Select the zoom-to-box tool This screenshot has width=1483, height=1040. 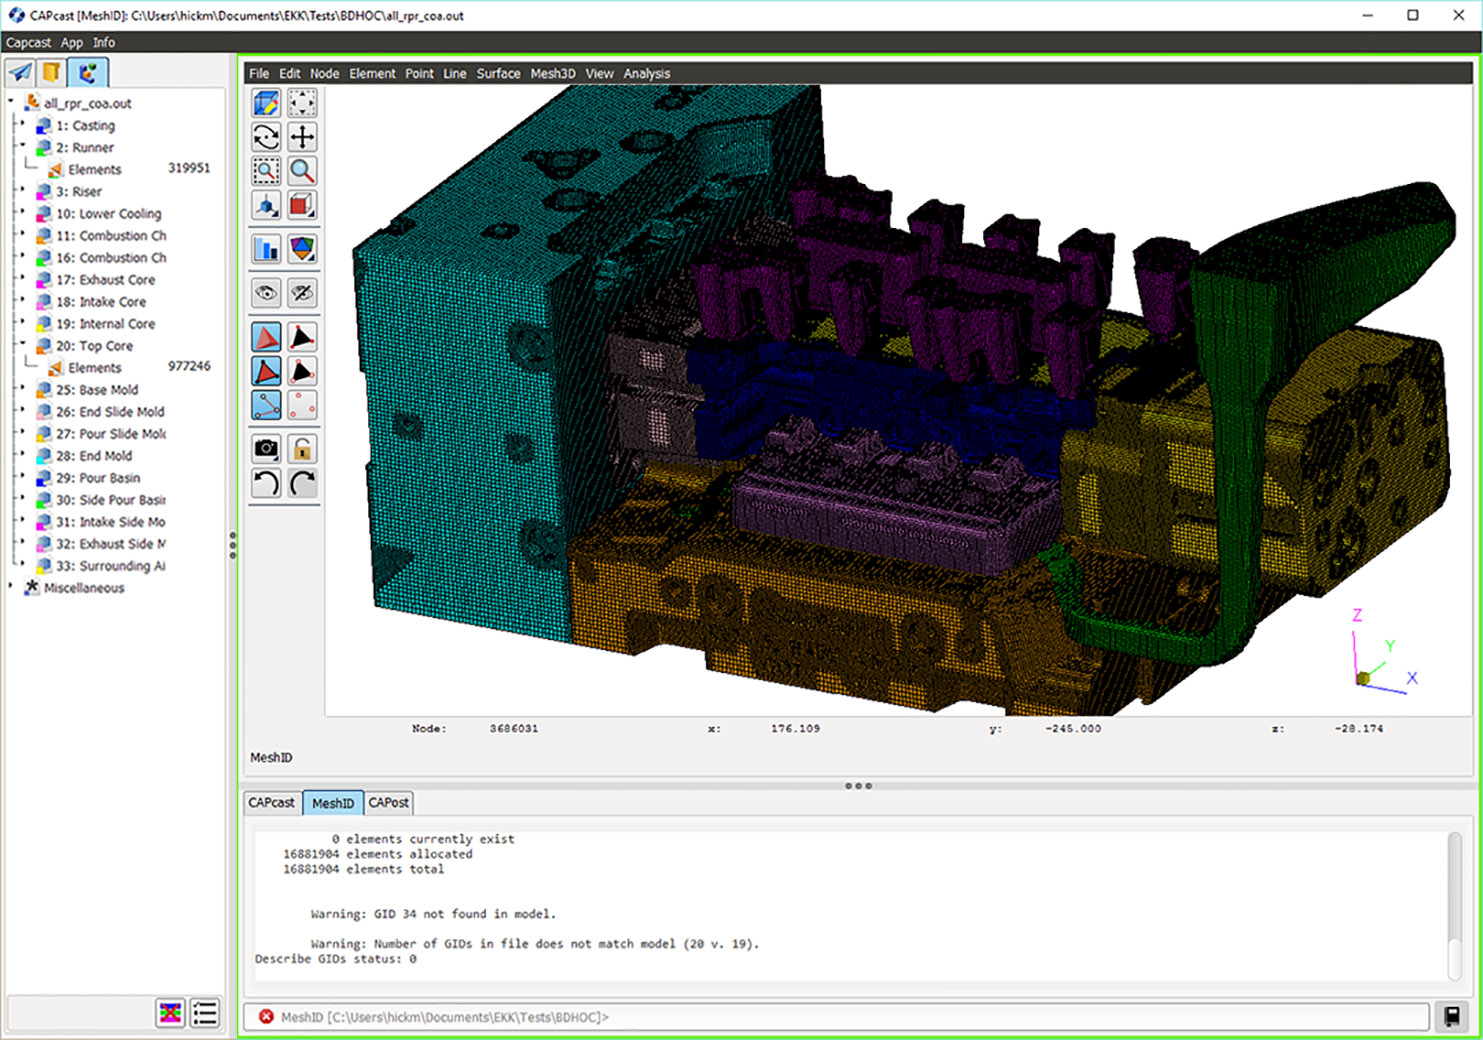(x=266, y=171)
